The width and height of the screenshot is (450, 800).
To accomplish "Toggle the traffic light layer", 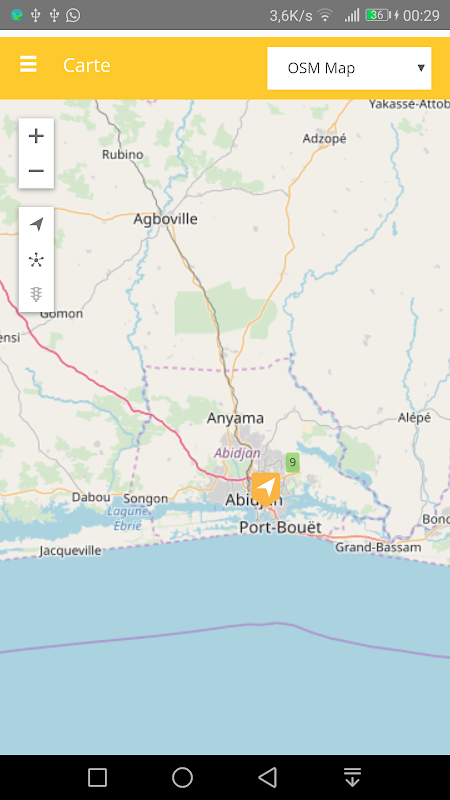I will coord(36,294).
